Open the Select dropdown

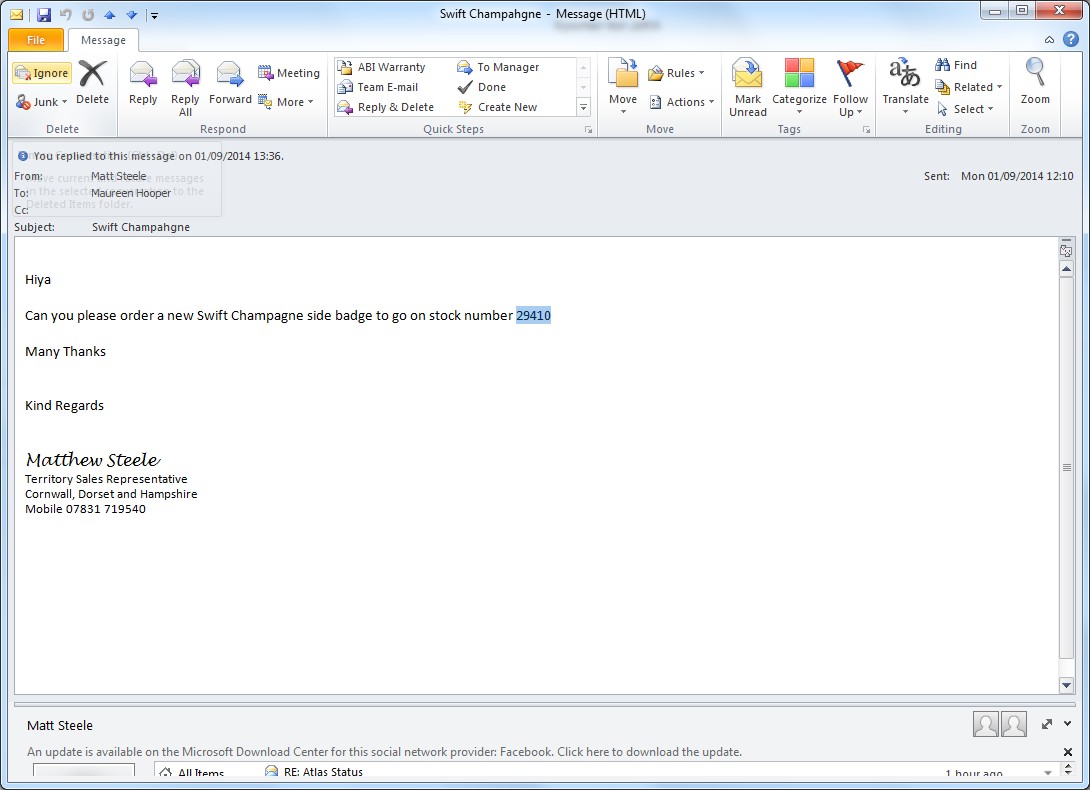965,109
